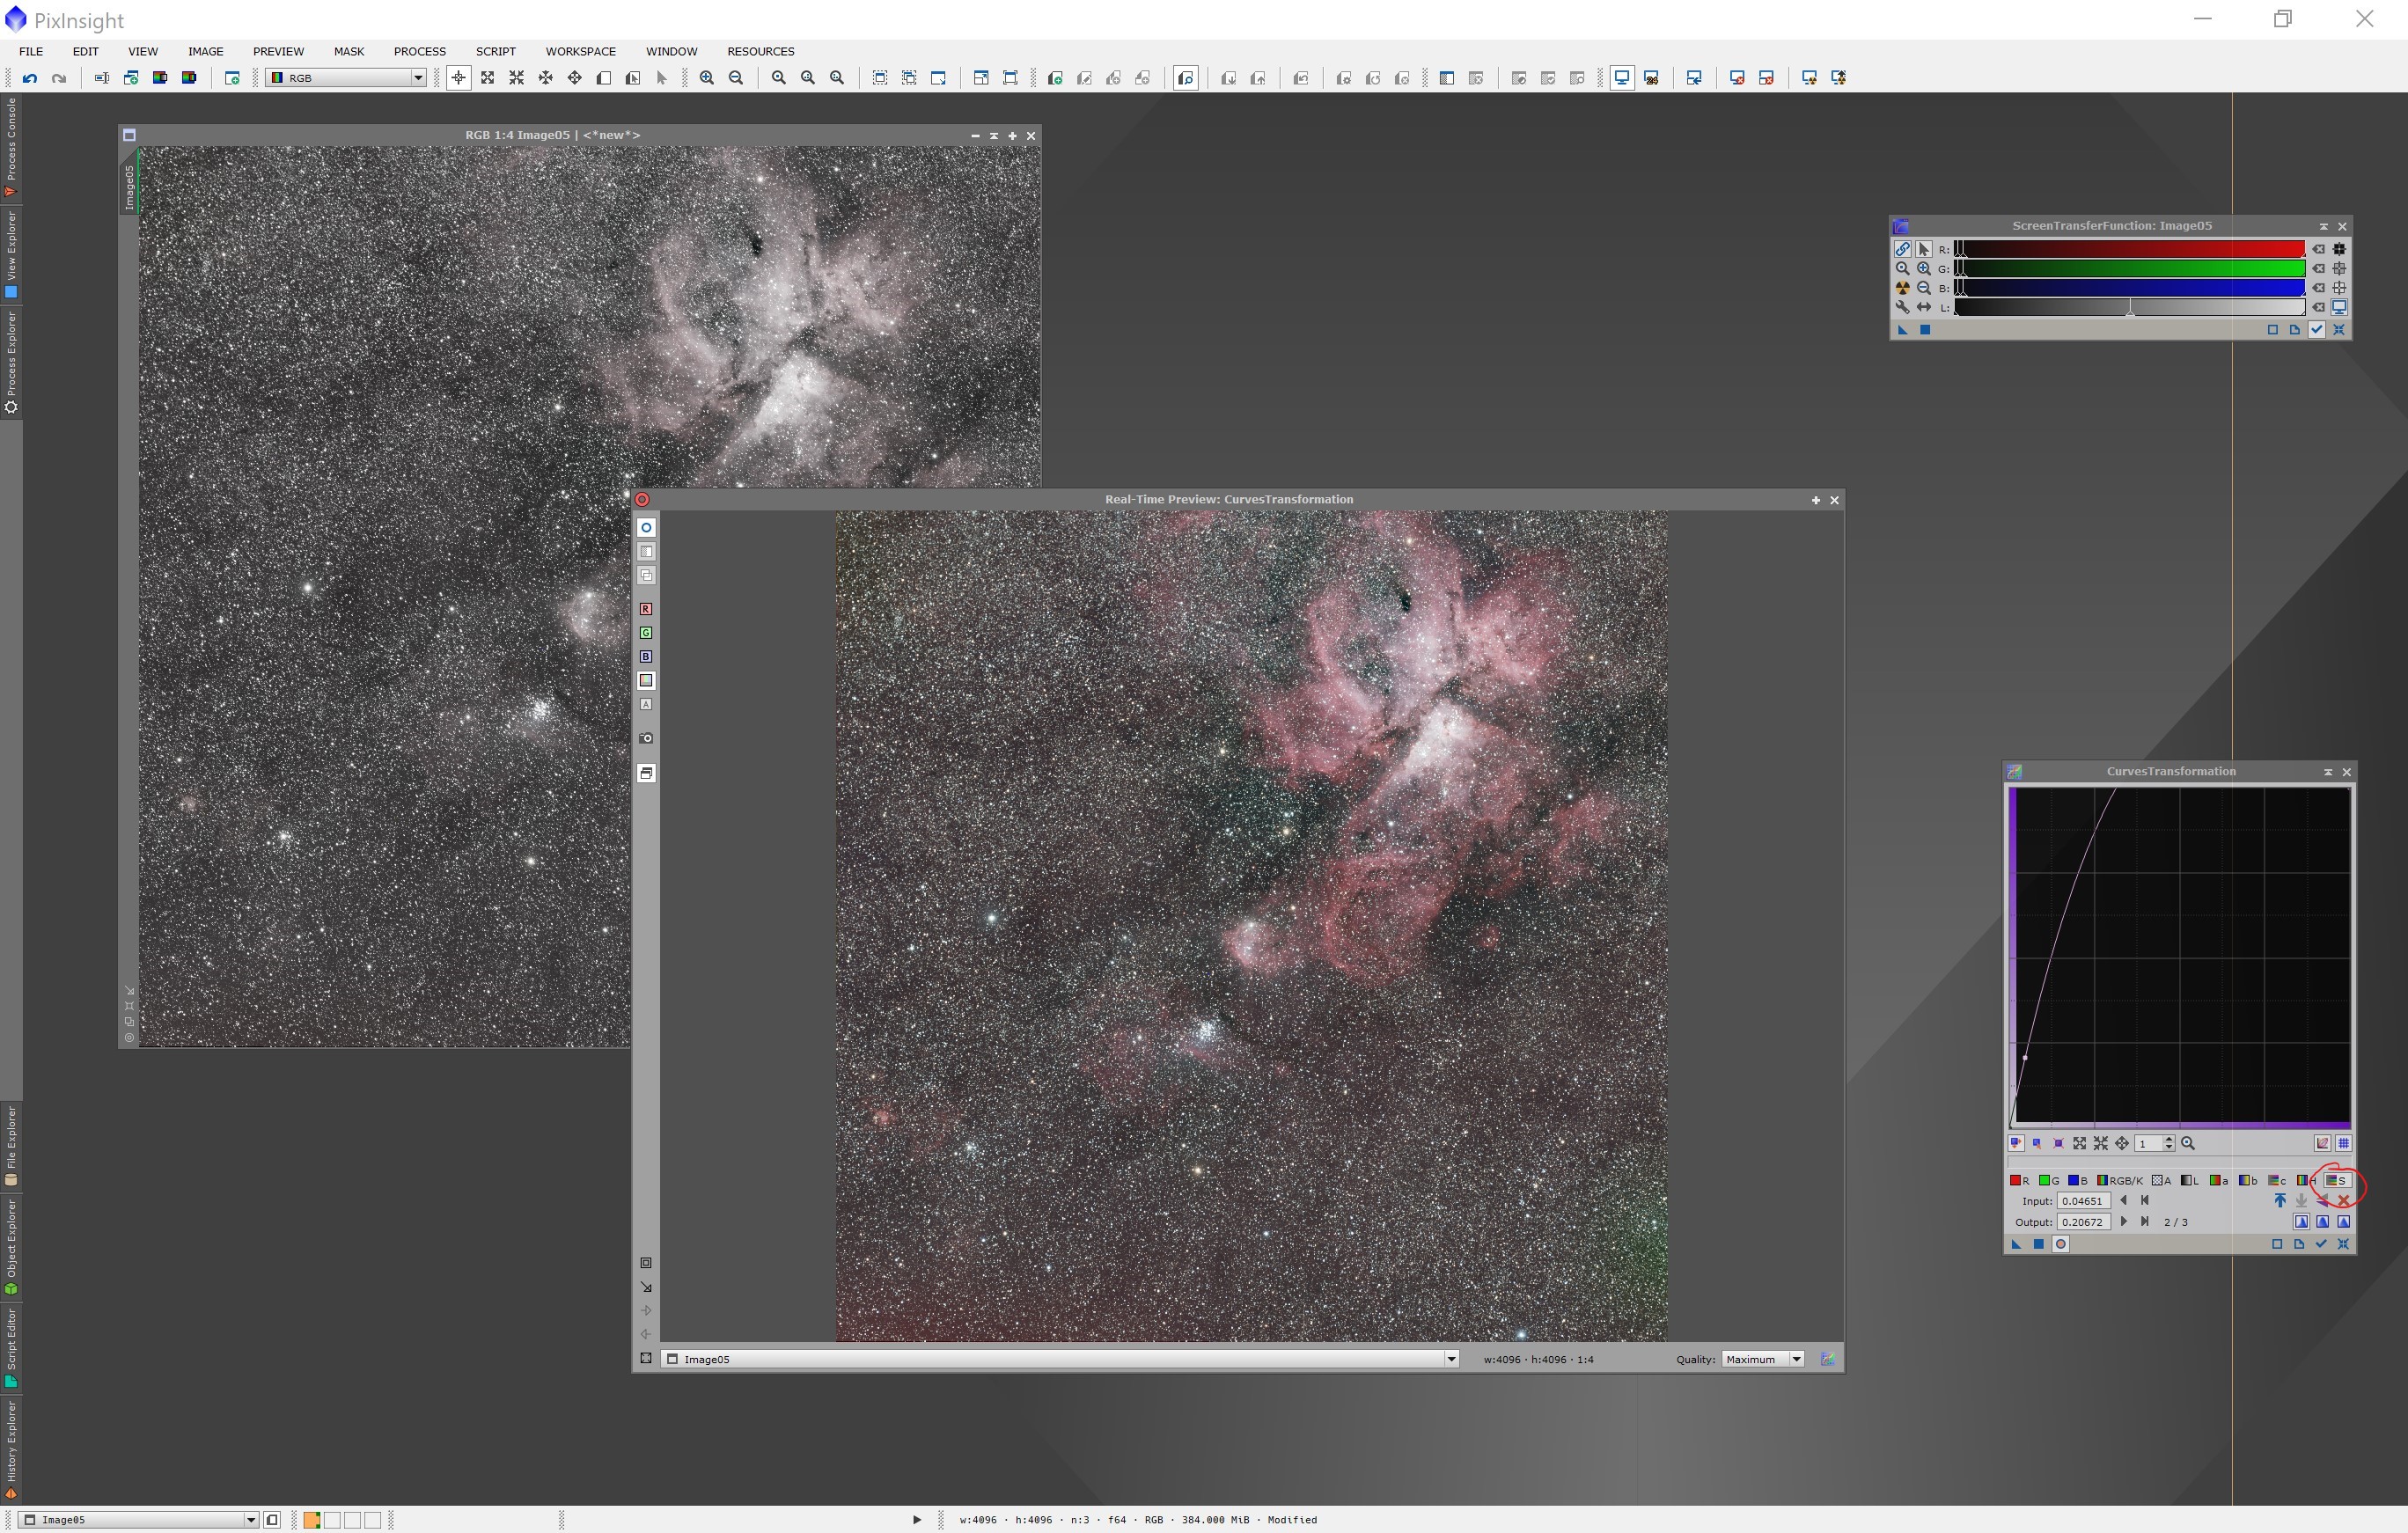The width and height of the screenshot is (2408, 1533).
Task: Toggle the Real-Time Preview circle in CurvesTransformation
Action: click(2060, 1245)
